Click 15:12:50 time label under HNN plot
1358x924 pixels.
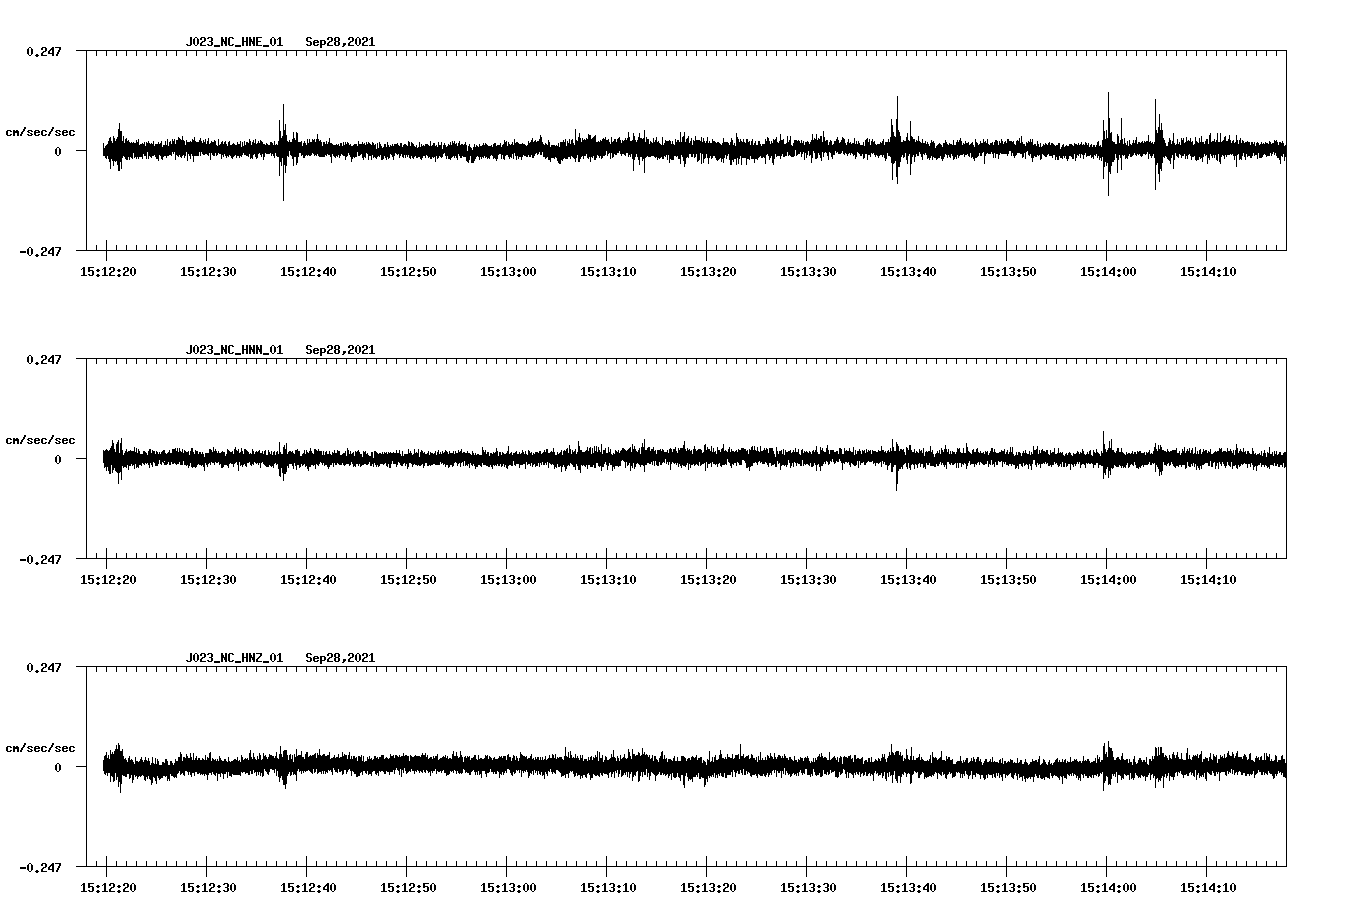pos(408,580)
